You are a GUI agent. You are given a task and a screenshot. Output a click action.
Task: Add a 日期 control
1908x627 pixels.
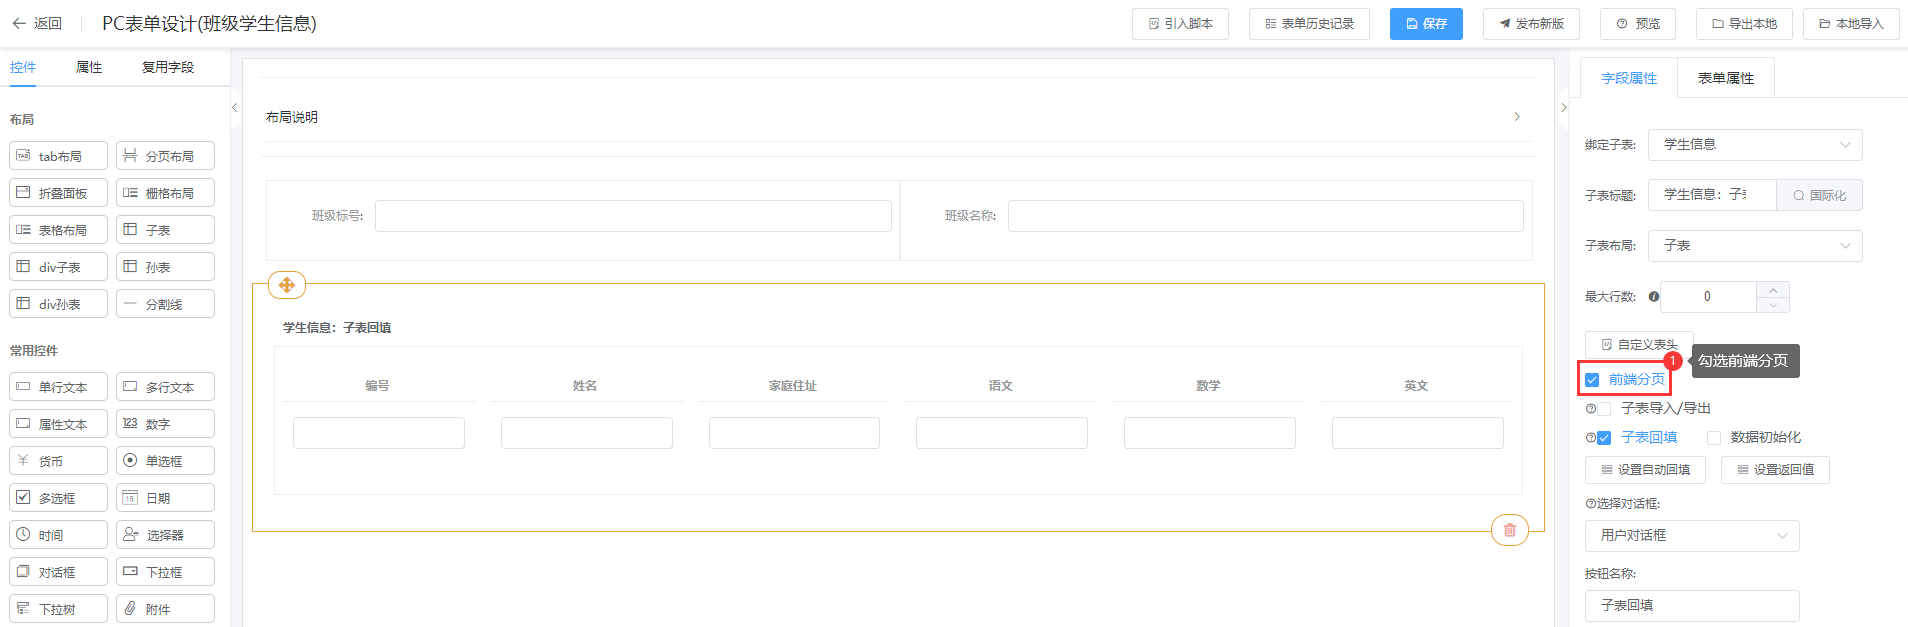click(x=165, y=498)
